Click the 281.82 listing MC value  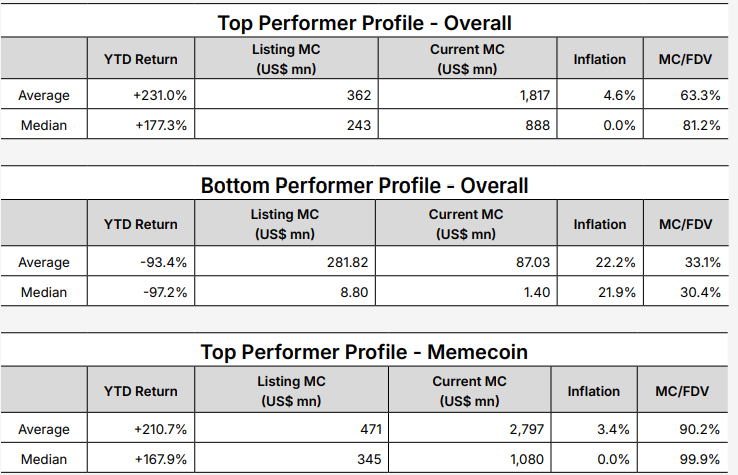coord(347,263)
